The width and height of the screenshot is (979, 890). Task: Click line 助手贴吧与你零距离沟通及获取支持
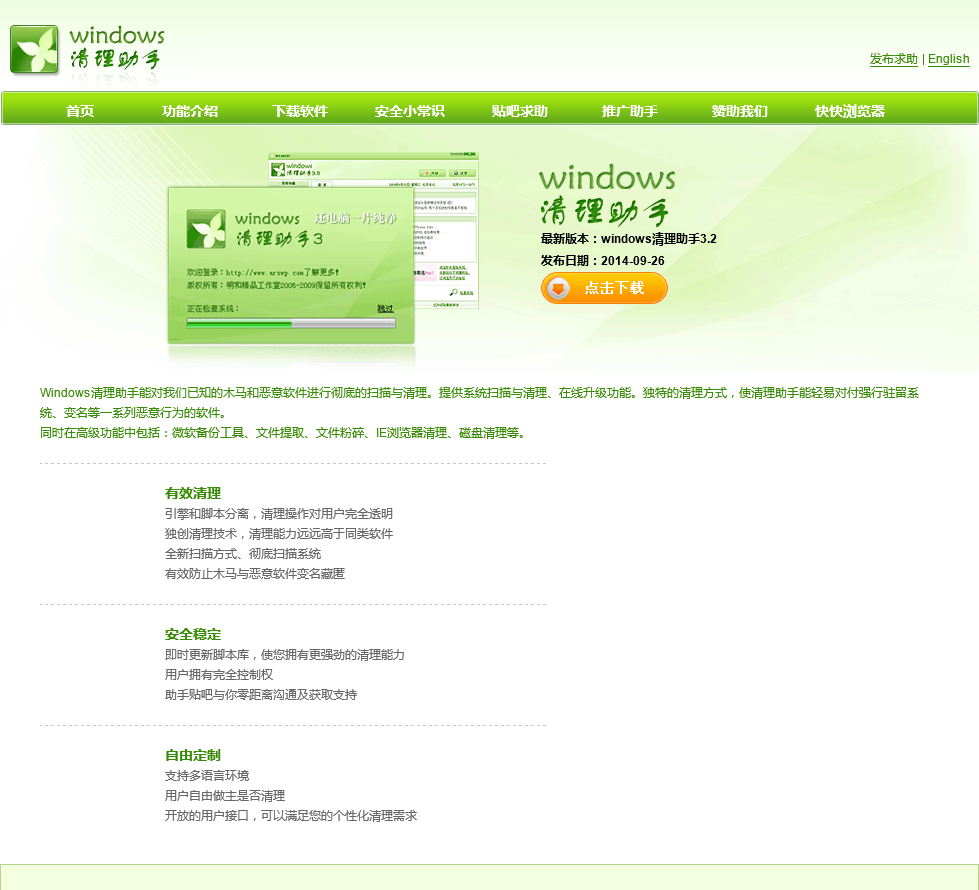pos(260,695)
